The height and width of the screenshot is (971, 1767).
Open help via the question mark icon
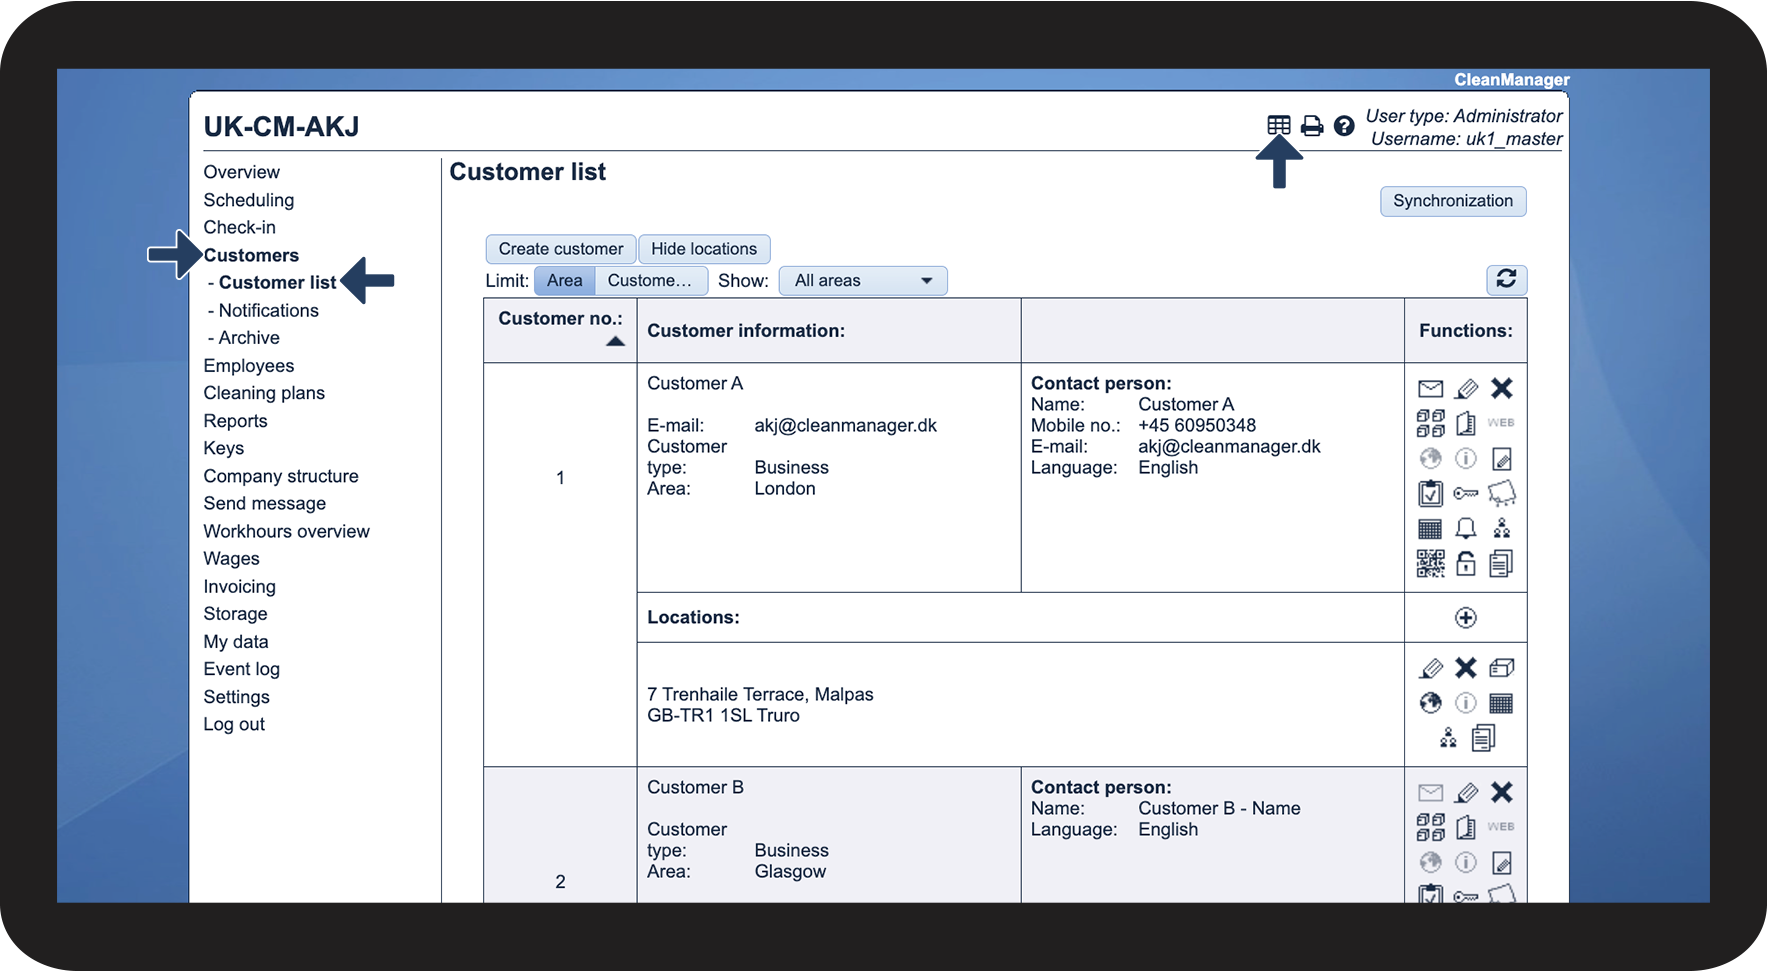pos(1344,126)
